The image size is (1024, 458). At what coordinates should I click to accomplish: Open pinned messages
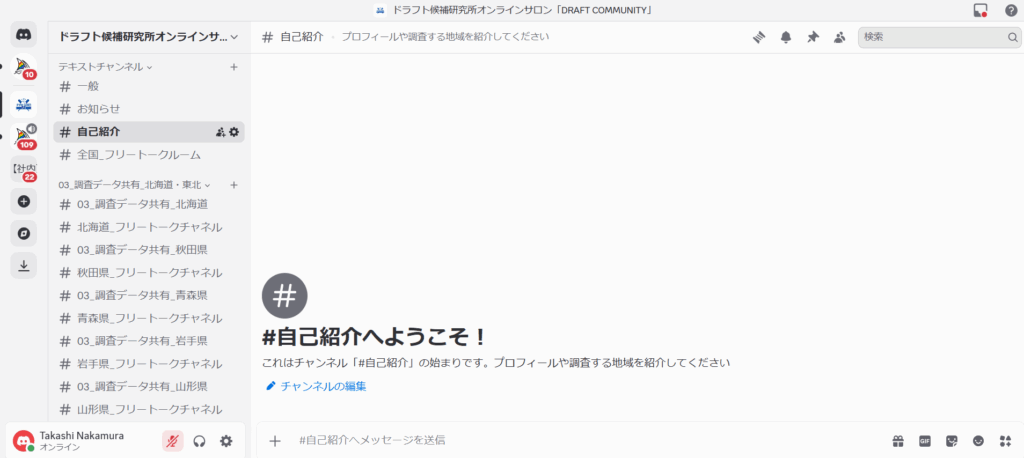(812, 37)
